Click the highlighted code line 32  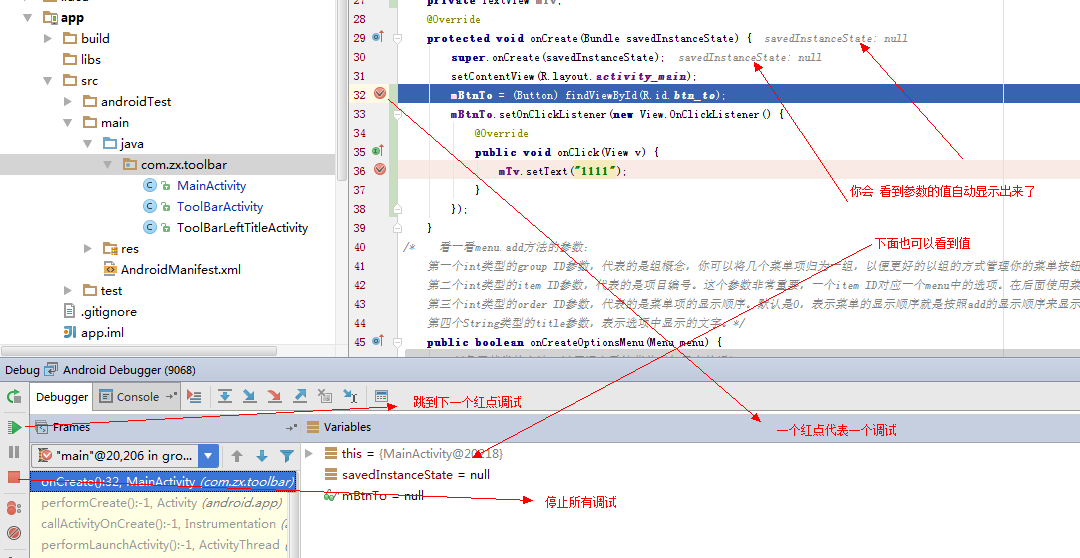tap(738, 94)
